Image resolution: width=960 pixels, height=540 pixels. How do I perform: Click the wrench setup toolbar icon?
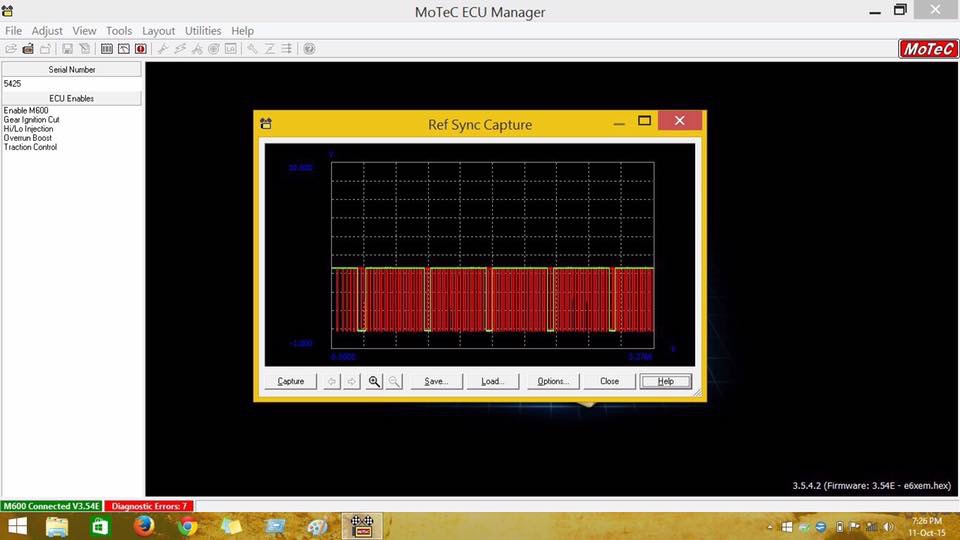(x=252, y=49)
